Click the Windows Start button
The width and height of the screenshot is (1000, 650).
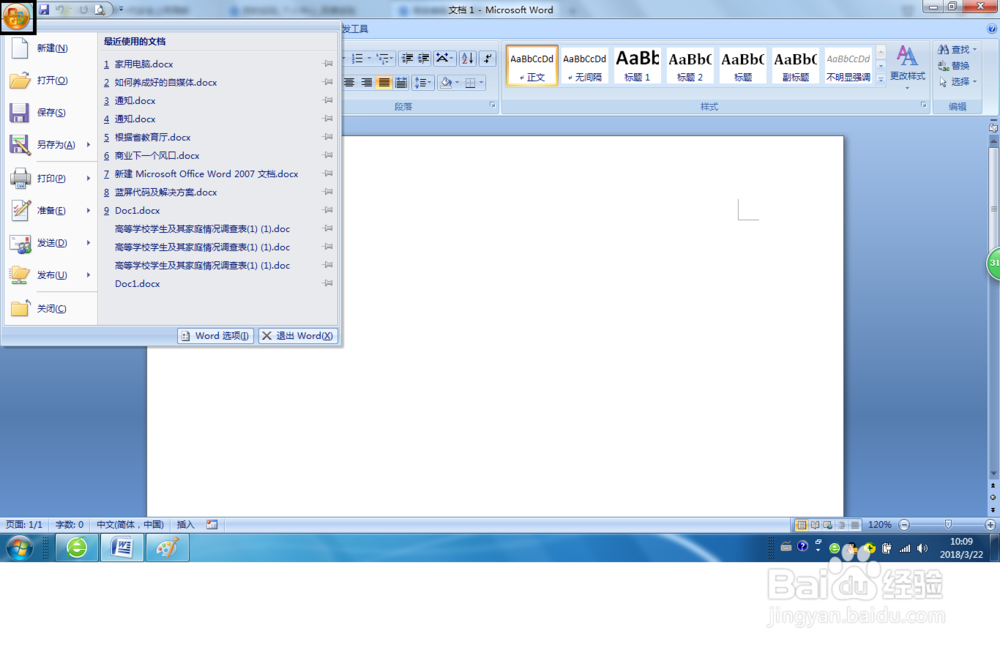pos(20,548)
